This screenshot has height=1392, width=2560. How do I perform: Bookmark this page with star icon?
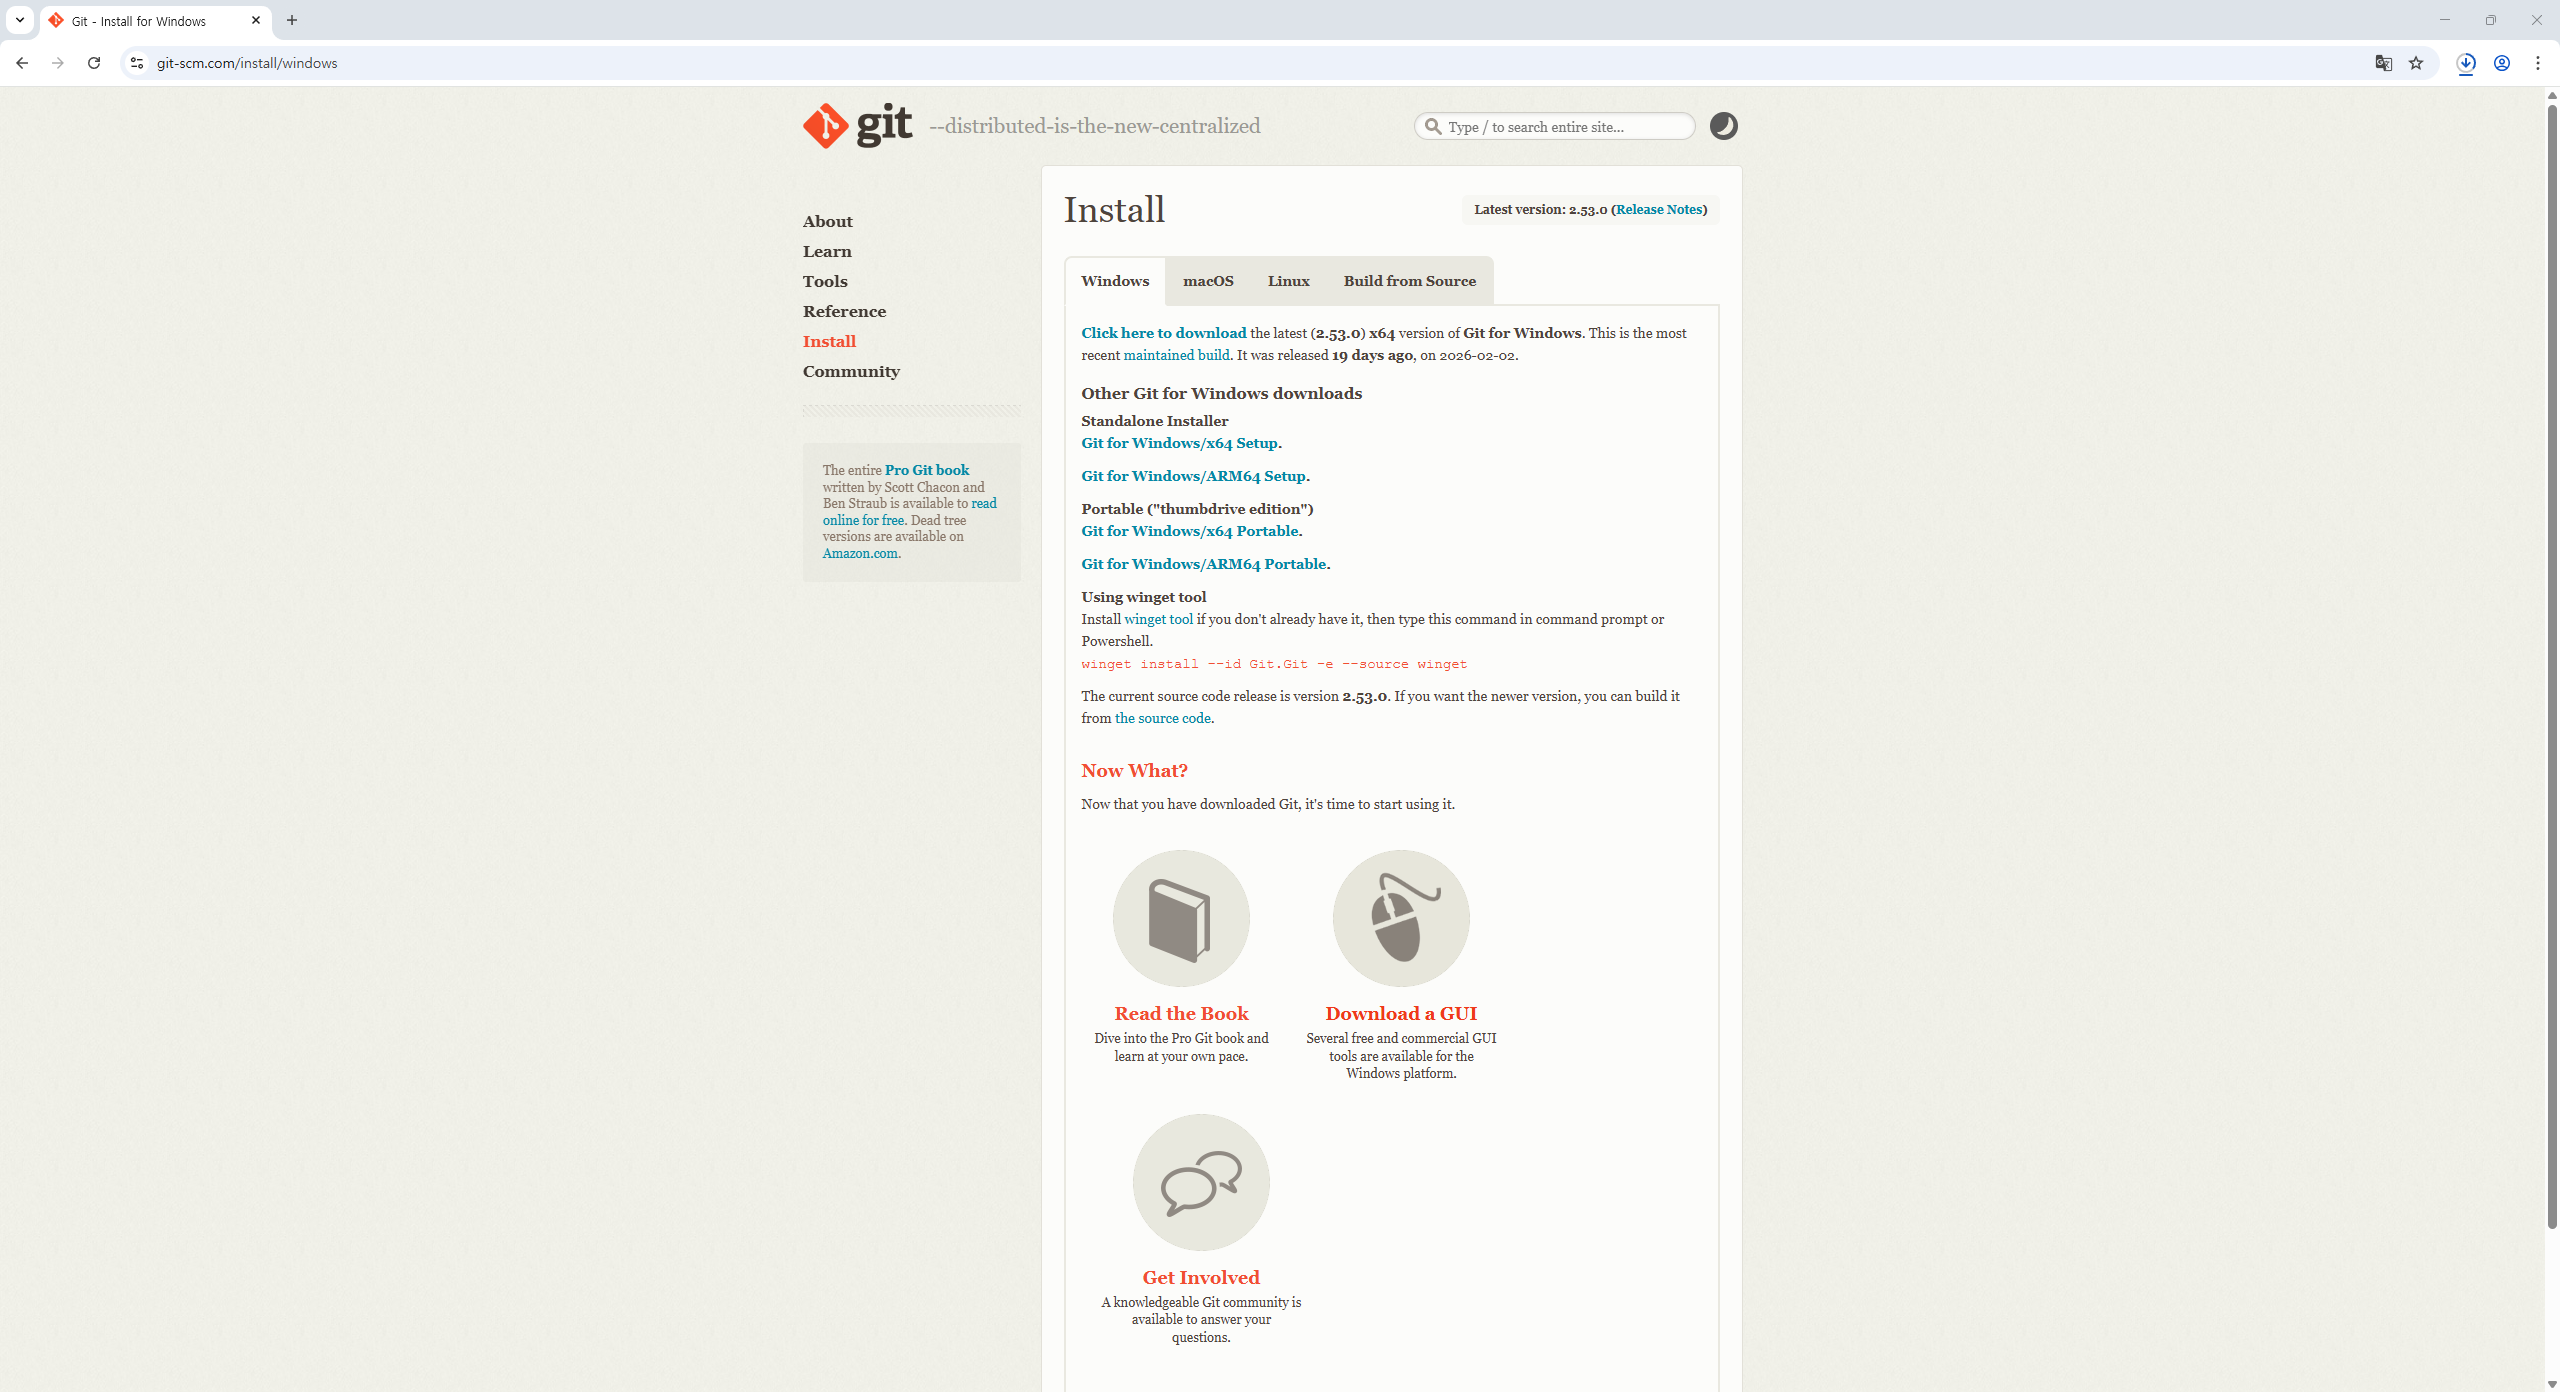(2416, 63)
